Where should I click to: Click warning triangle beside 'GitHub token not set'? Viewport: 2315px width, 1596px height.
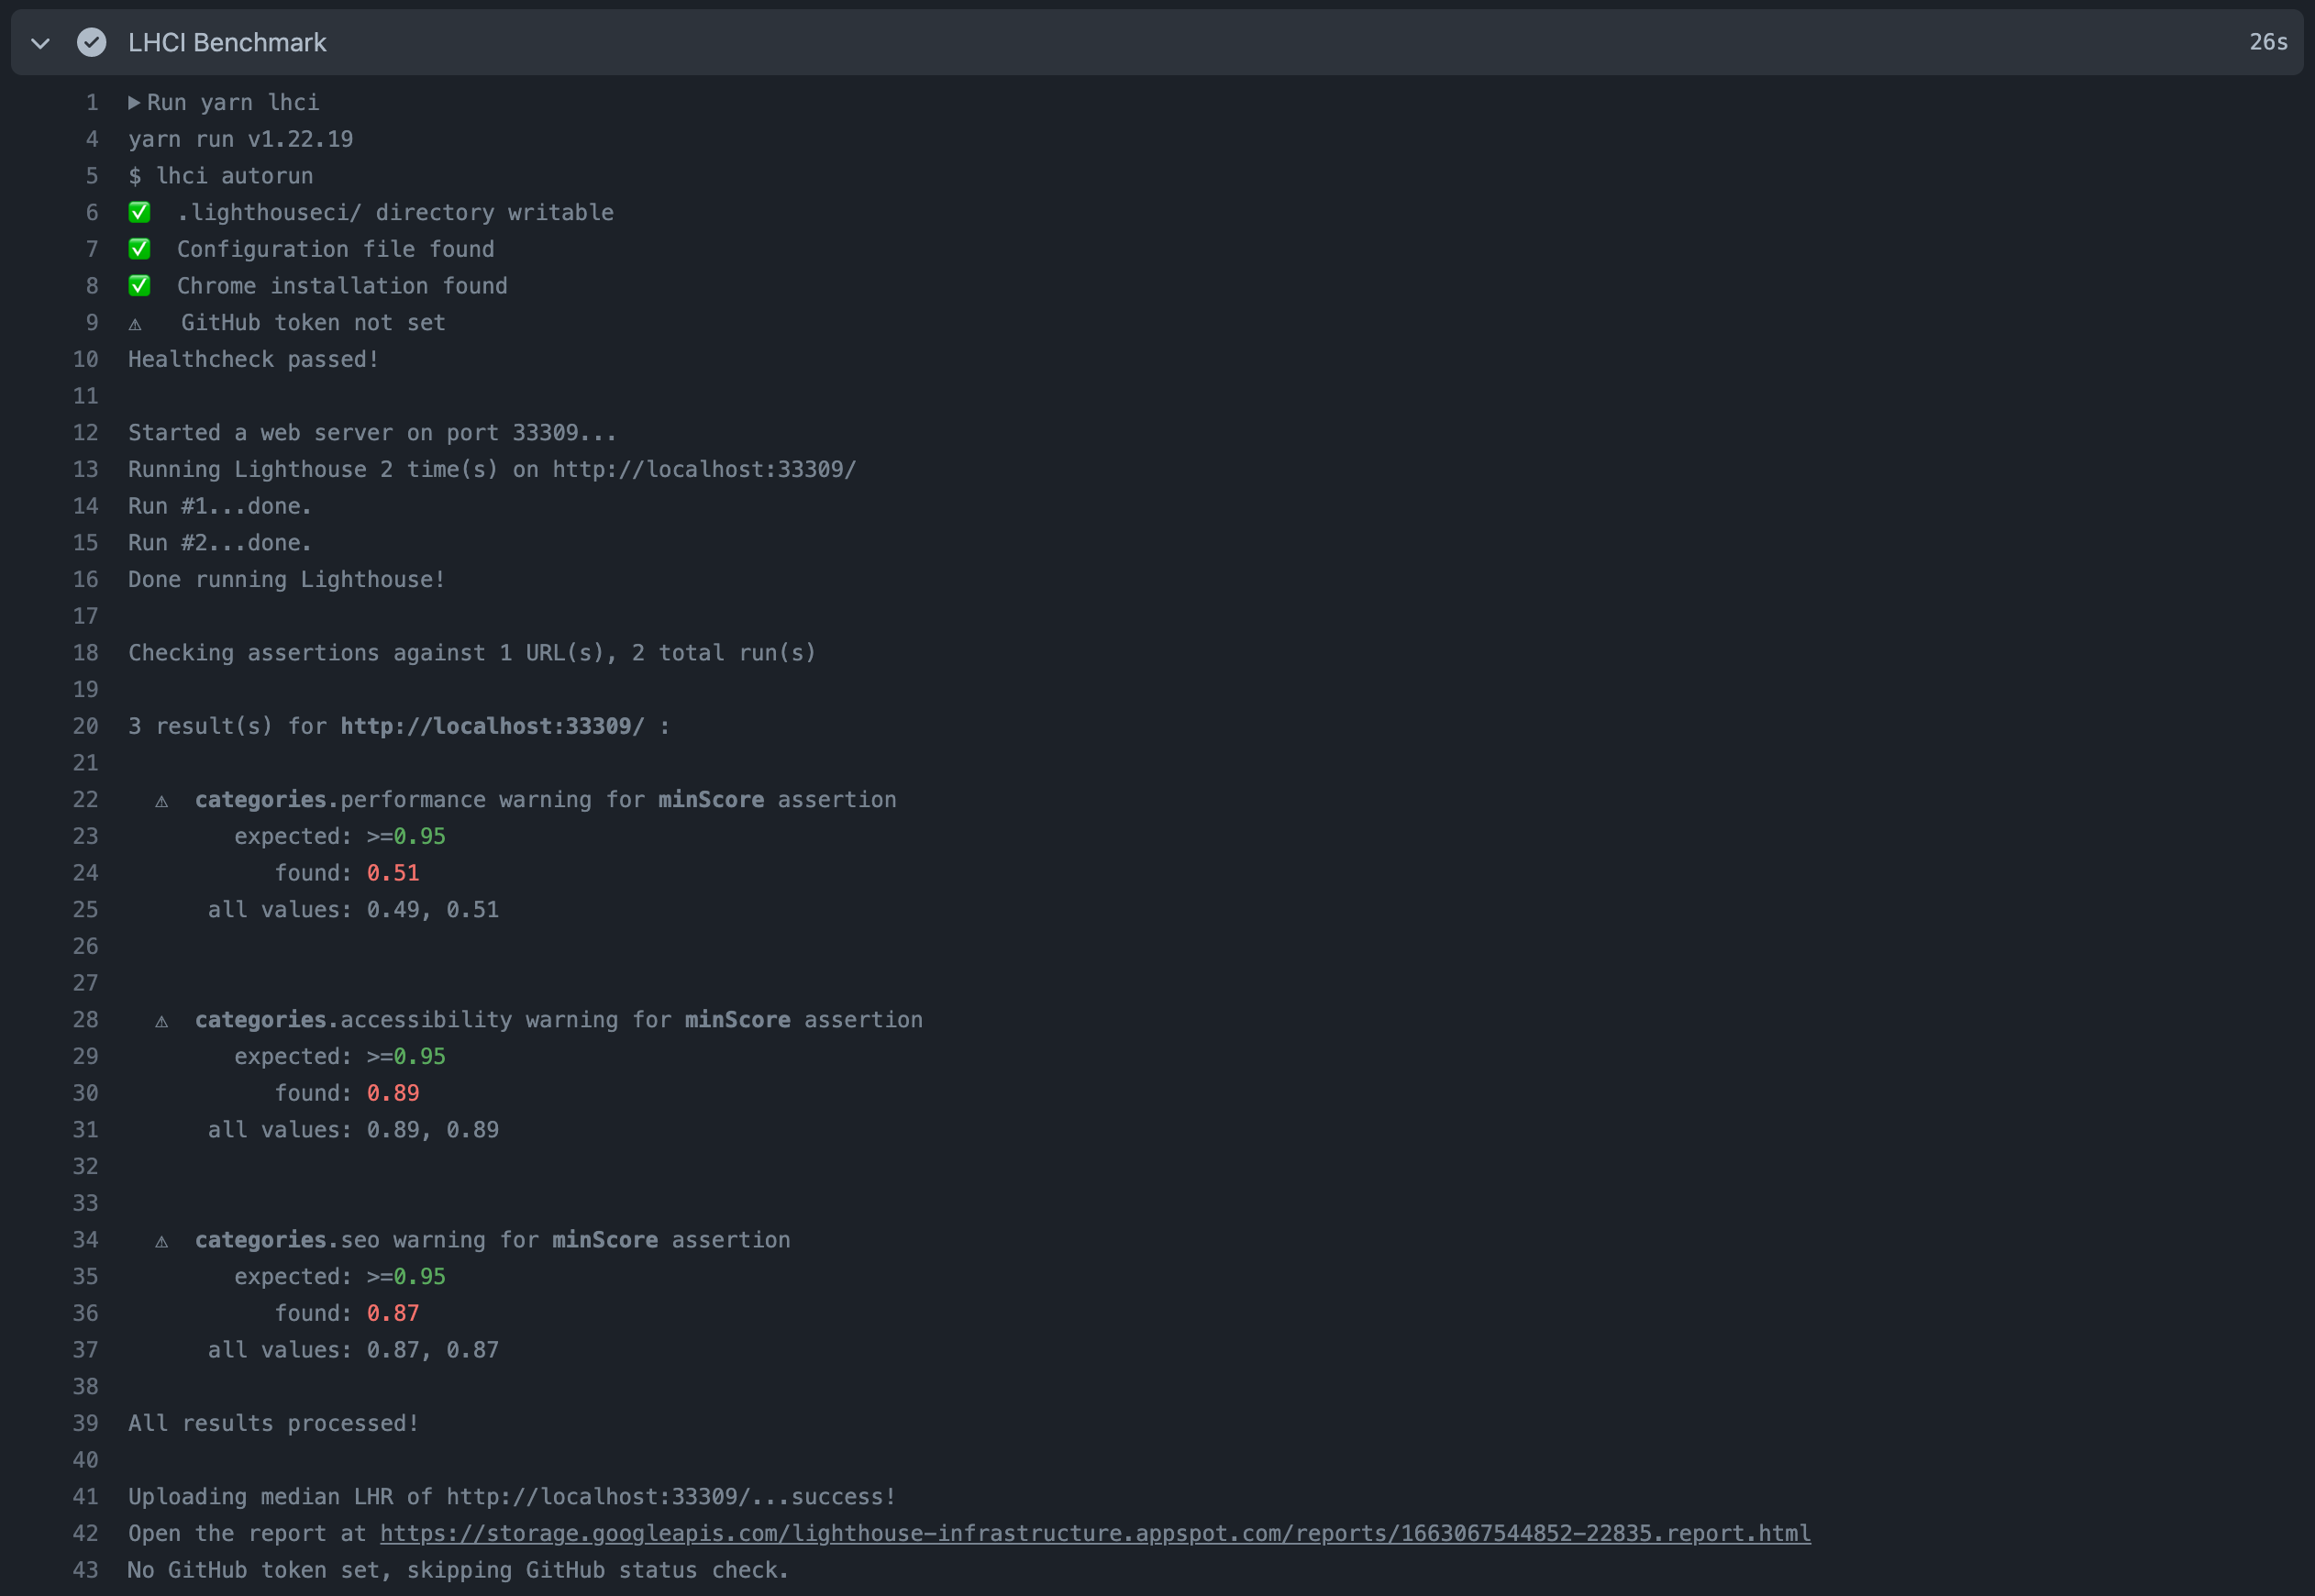[x=135, y=324]
